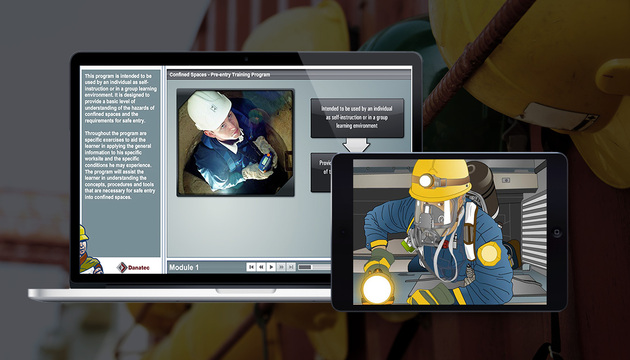The height and width of the screenshot is (360, 630).
Task: Click the intro paragraph in left sidebar
Action: 121,98
